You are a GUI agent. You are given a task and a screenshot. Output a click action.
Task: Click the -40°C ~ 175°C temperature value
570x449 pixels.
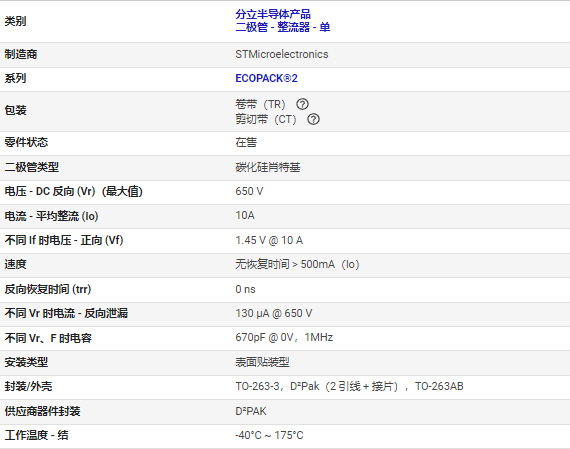269,435
